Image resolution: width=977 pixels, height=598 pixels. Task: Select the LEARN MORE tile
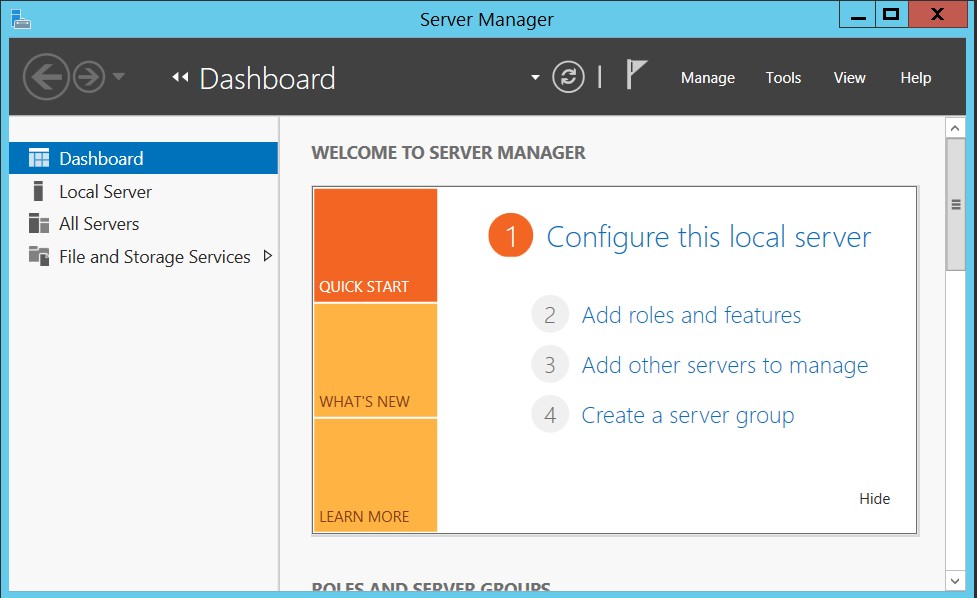click(x=375, y=475)
